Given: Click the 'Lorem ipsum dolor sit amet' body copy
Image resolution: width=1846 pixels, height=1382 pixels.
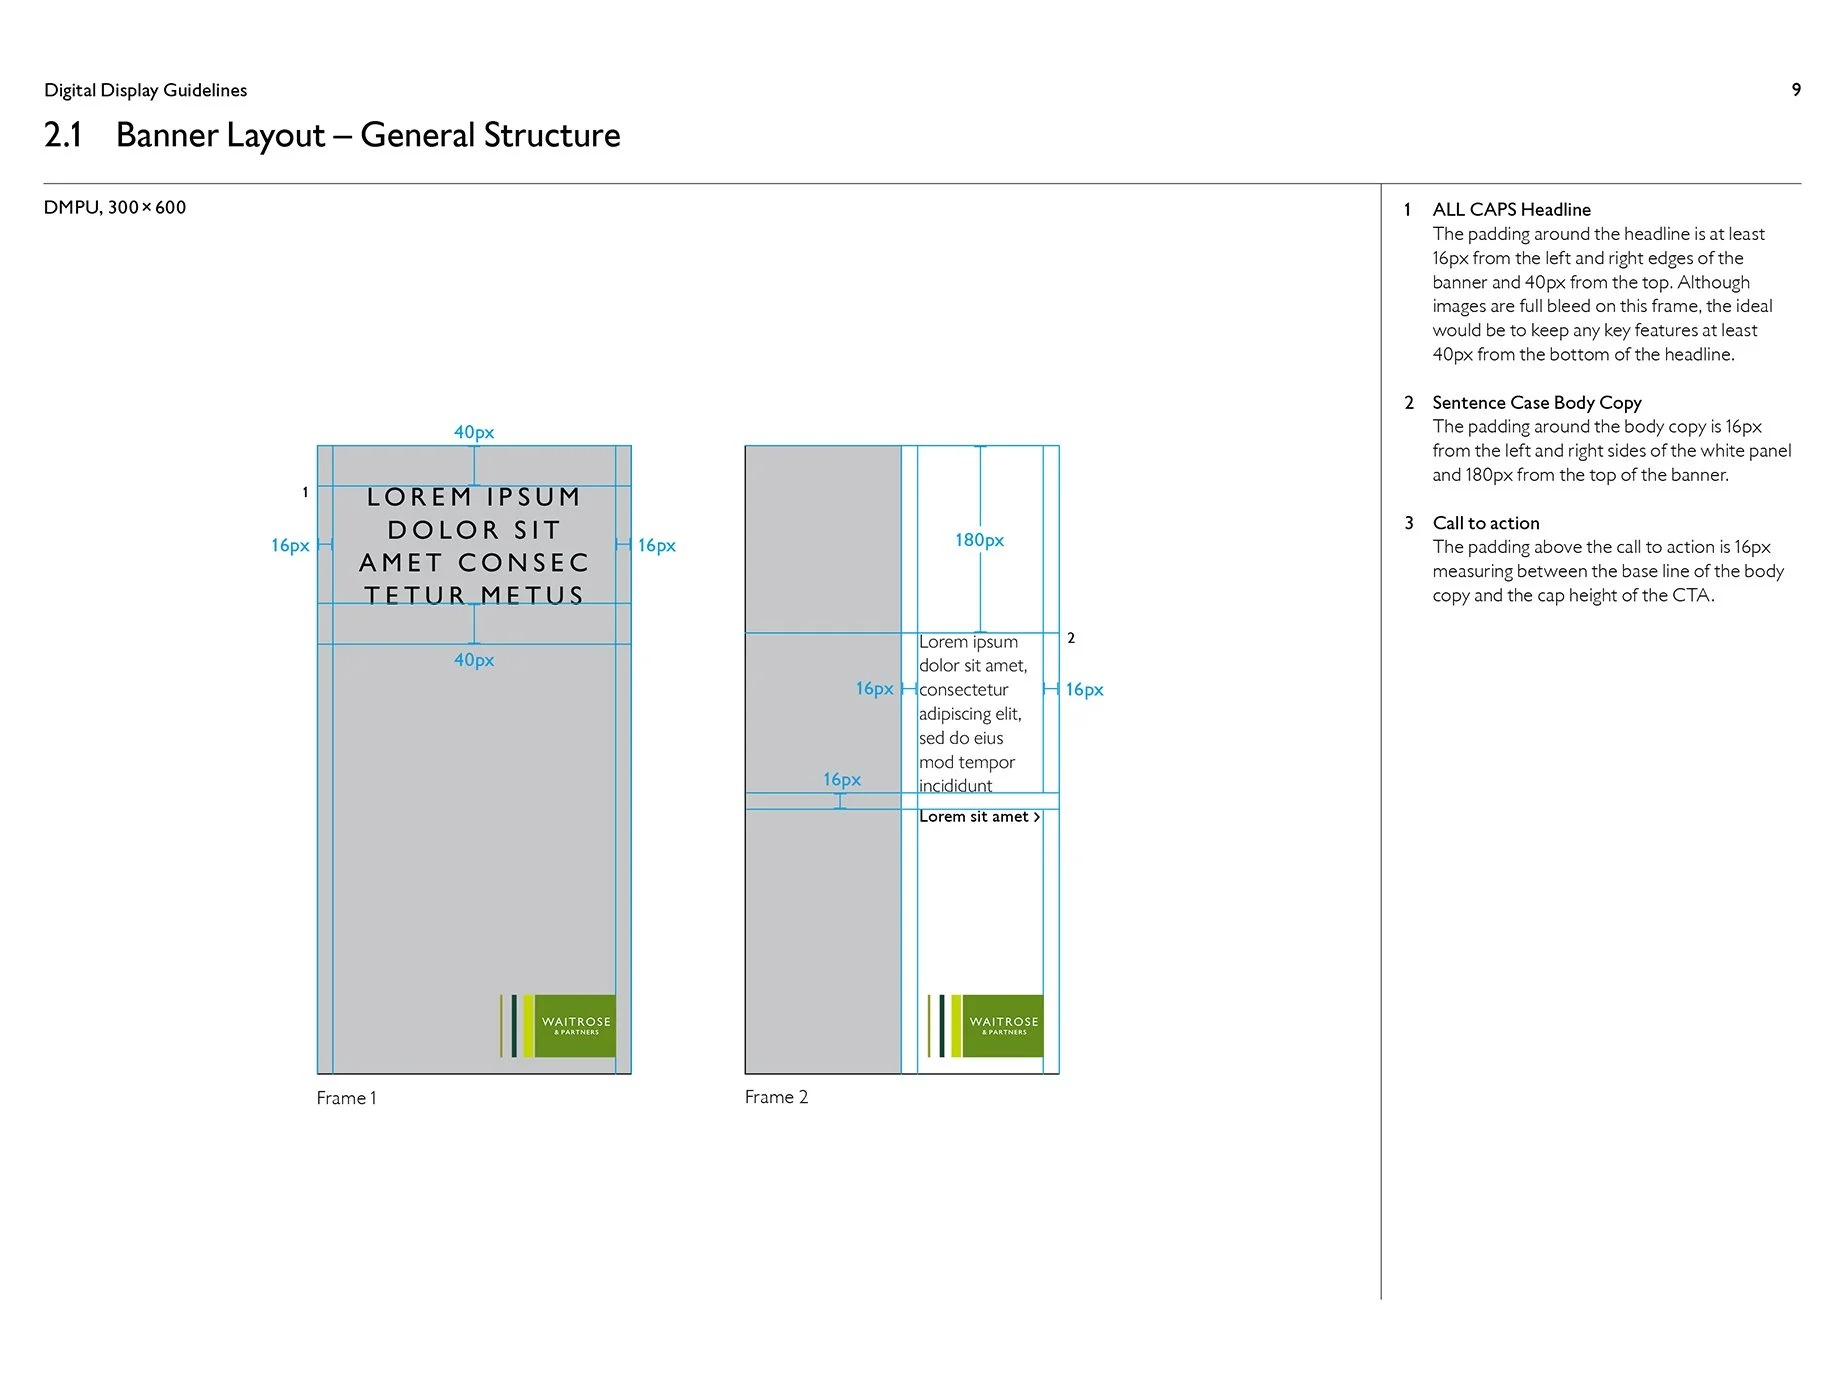Looking at the screenshot, I should click(973, 713).
